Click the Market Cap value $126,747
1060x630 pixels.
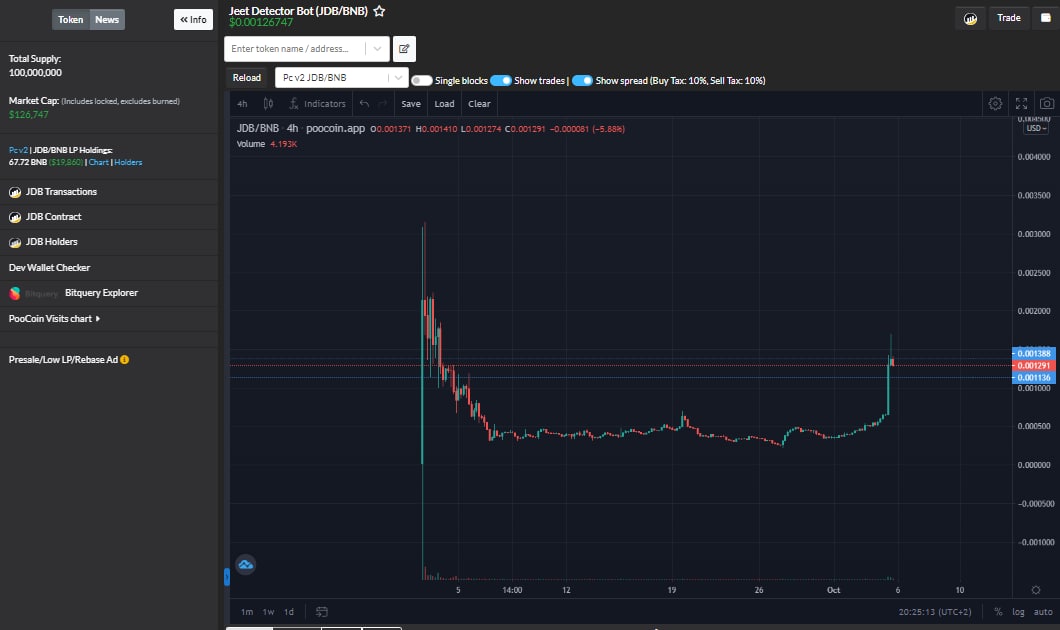[28, 114]
